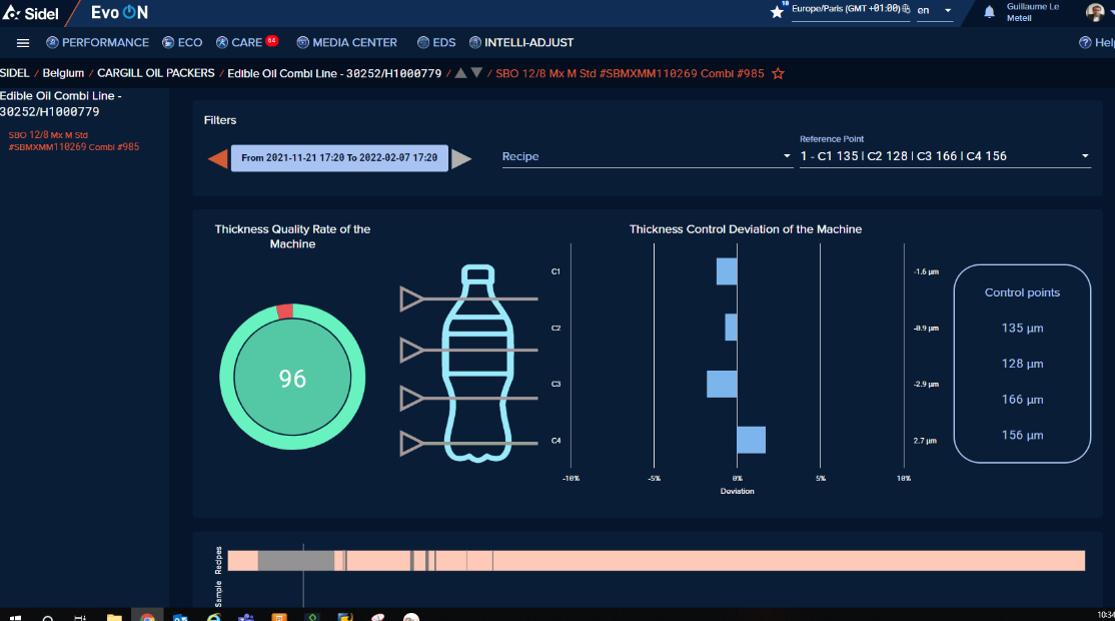The height and width of the screenshot is (621, 1115).
Task: Advance to next date range arrow
Action: tap(461, 158)
